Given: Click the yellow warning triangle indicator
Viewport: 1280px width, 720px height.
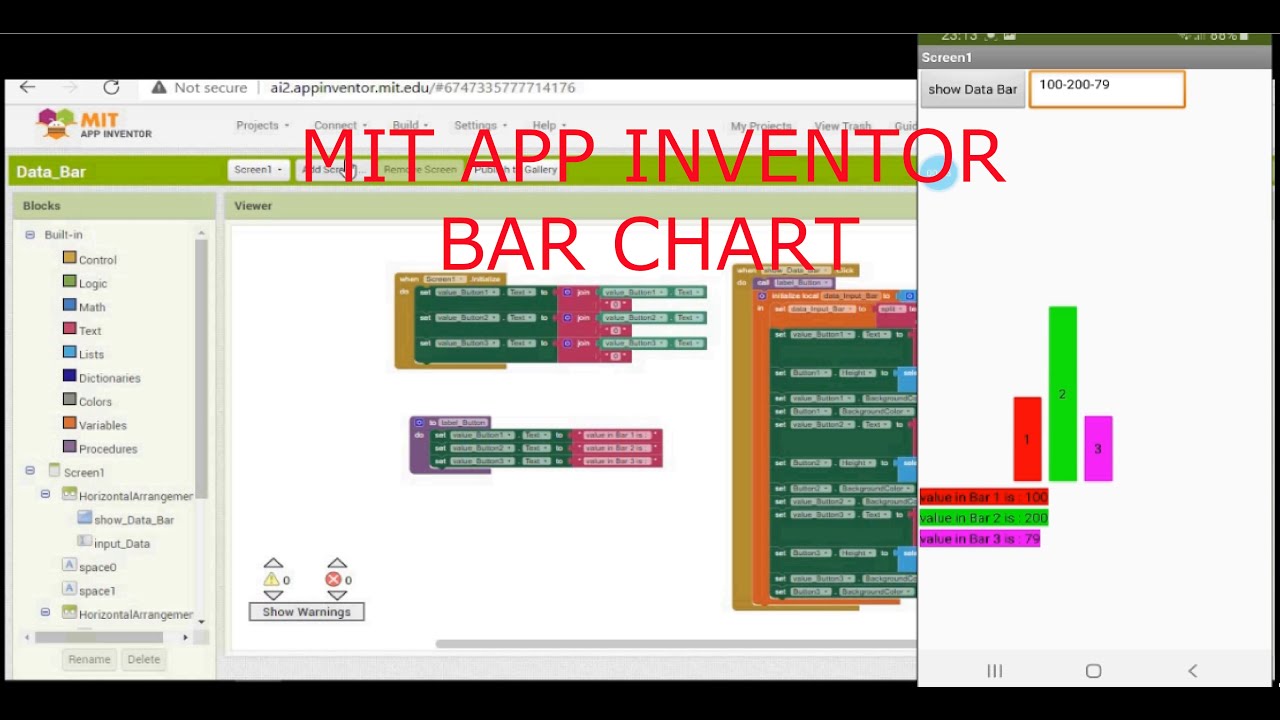Looking at the screenshot, I should click(271, 579).
